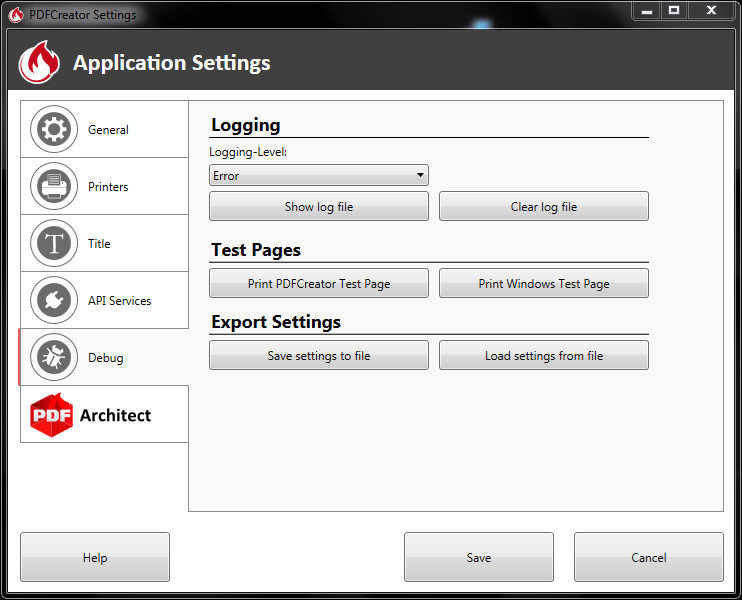This screenshot has width=742, height=600.
Task: Click the 'Export Settings' section heading
Action: [276, 322]
